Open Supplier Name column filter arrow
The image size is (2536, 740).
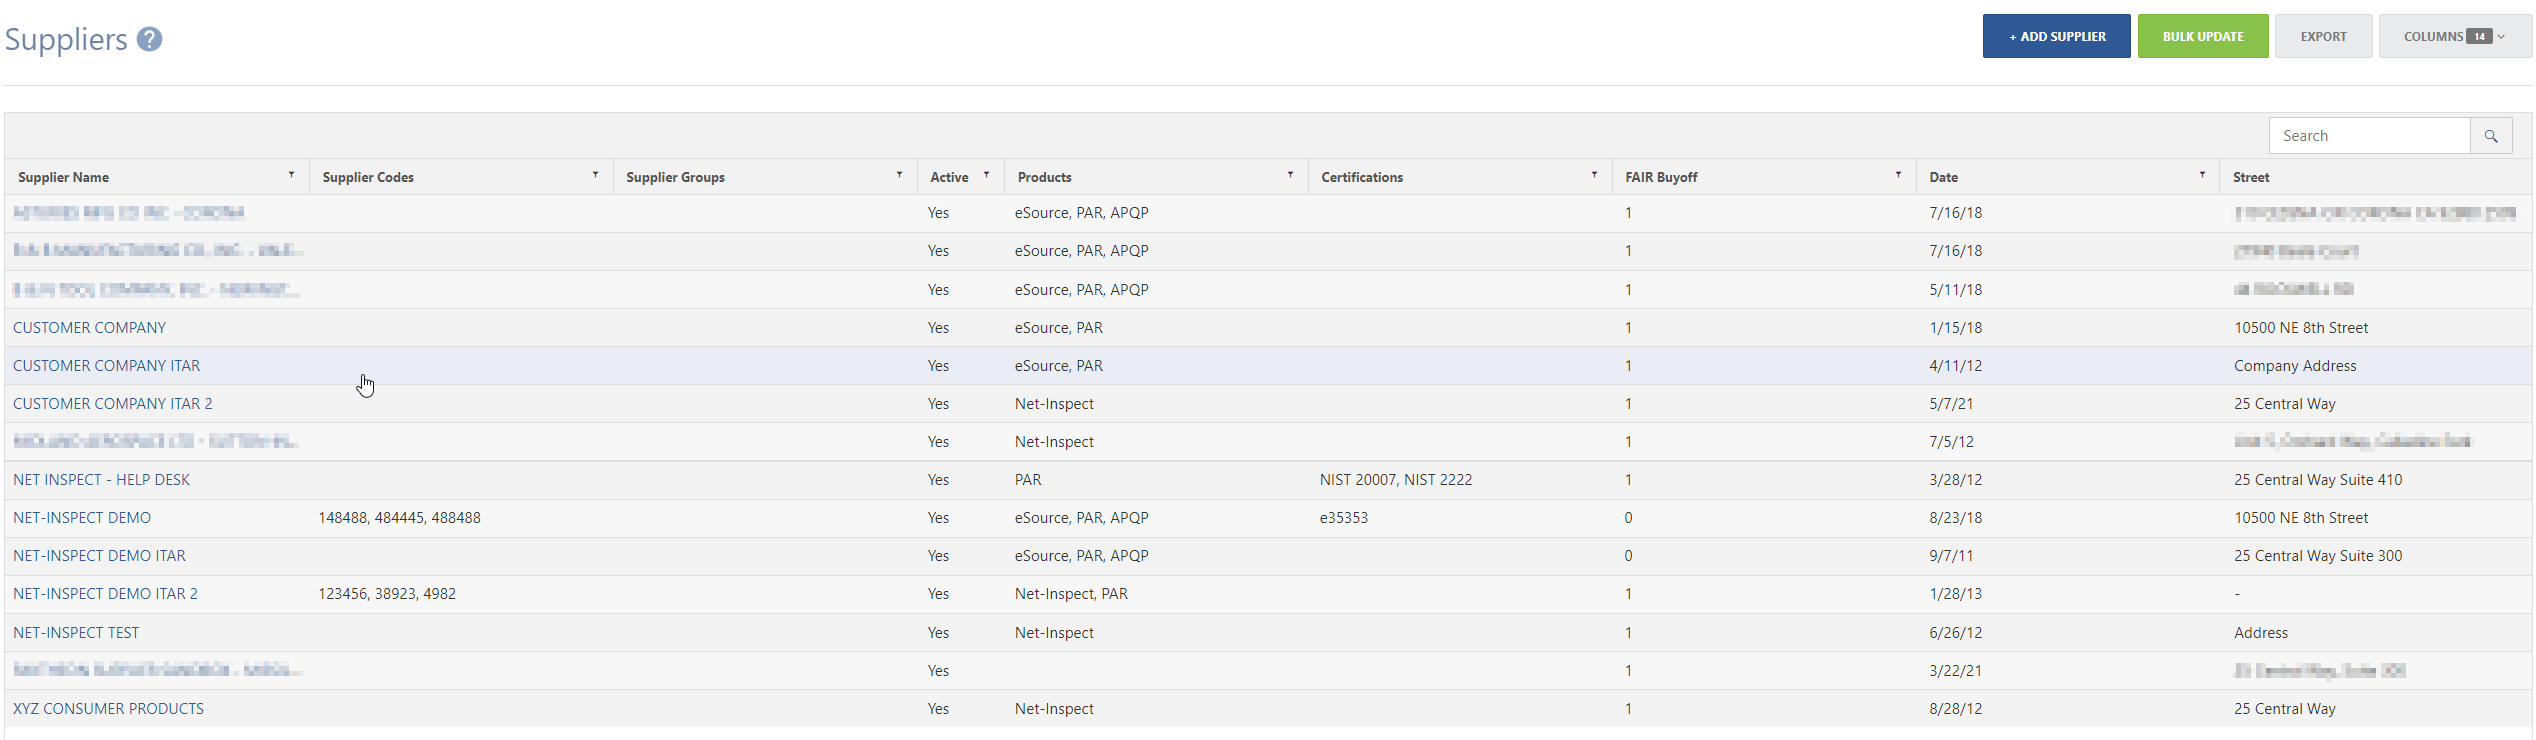pos(292,175)
